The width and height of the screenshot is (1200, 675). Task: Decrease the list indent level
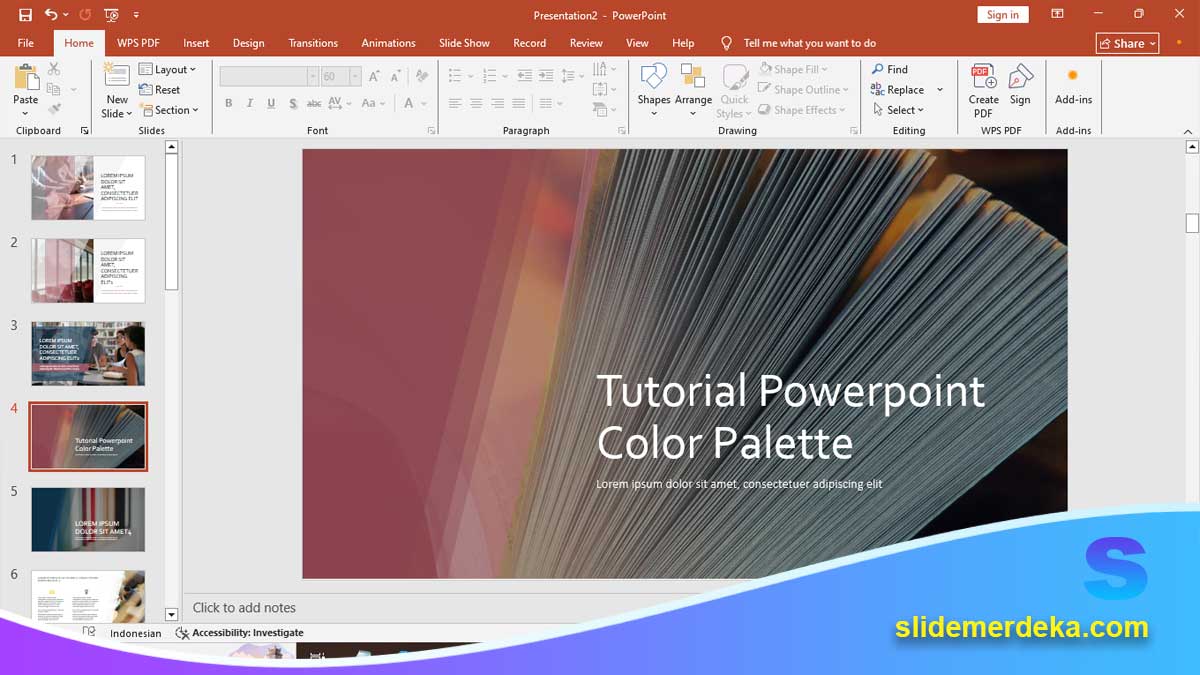pos(525,76)
